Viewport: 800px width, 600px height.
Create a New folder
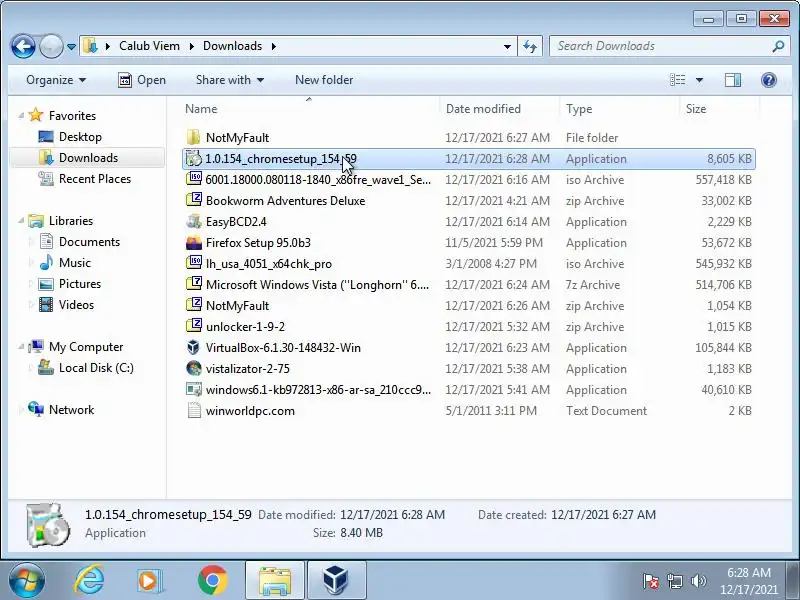[324, 80]
